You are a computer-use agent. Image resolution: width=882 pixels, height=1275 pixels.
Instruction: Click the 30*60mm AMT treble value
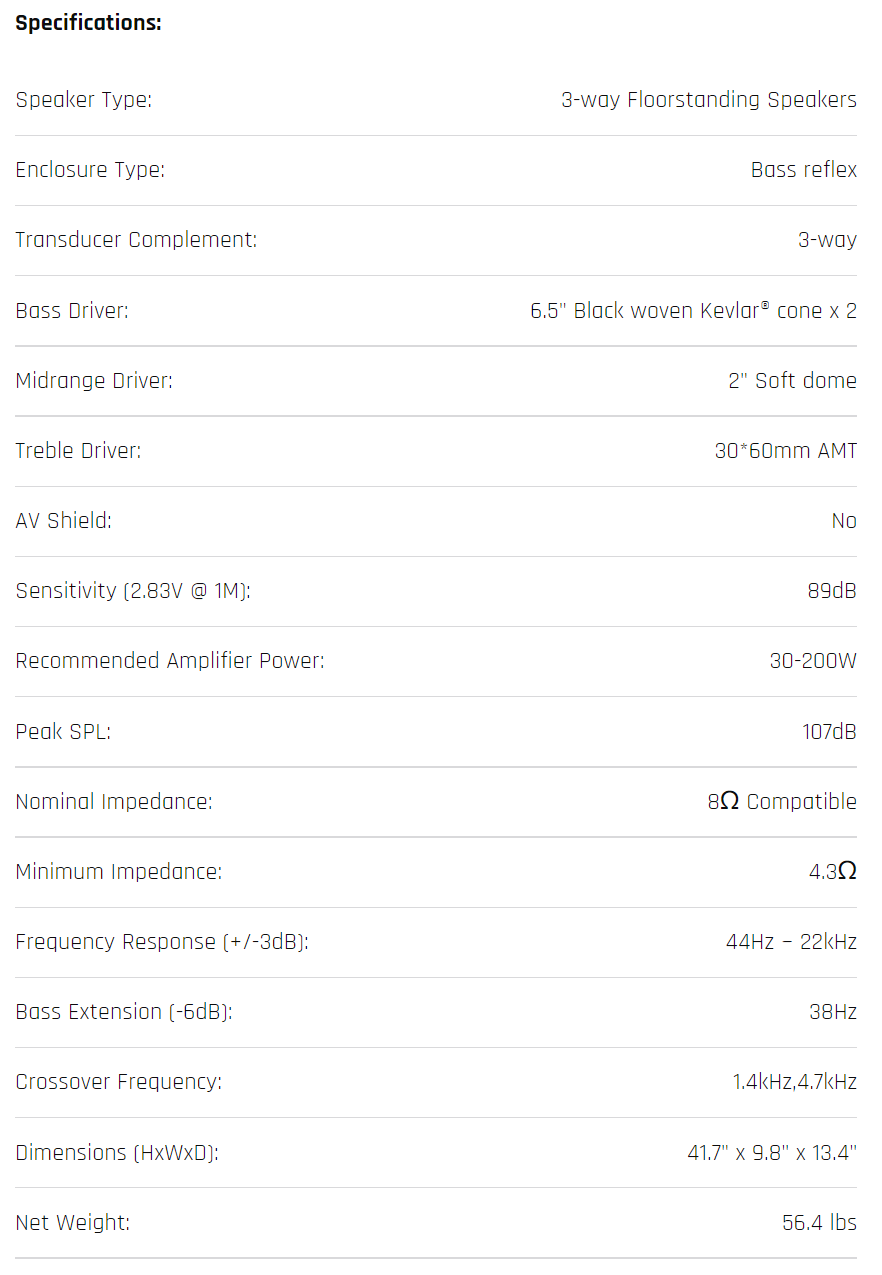[x=785, y=451]
